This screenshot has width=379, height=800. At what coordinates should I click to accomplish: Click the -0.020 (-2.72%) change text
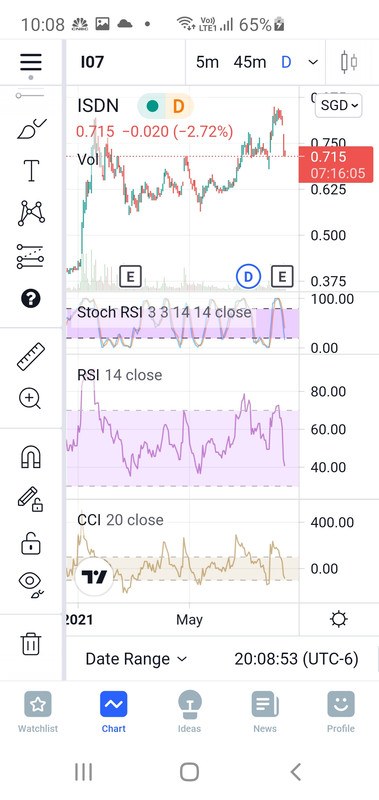pos(178,132)
